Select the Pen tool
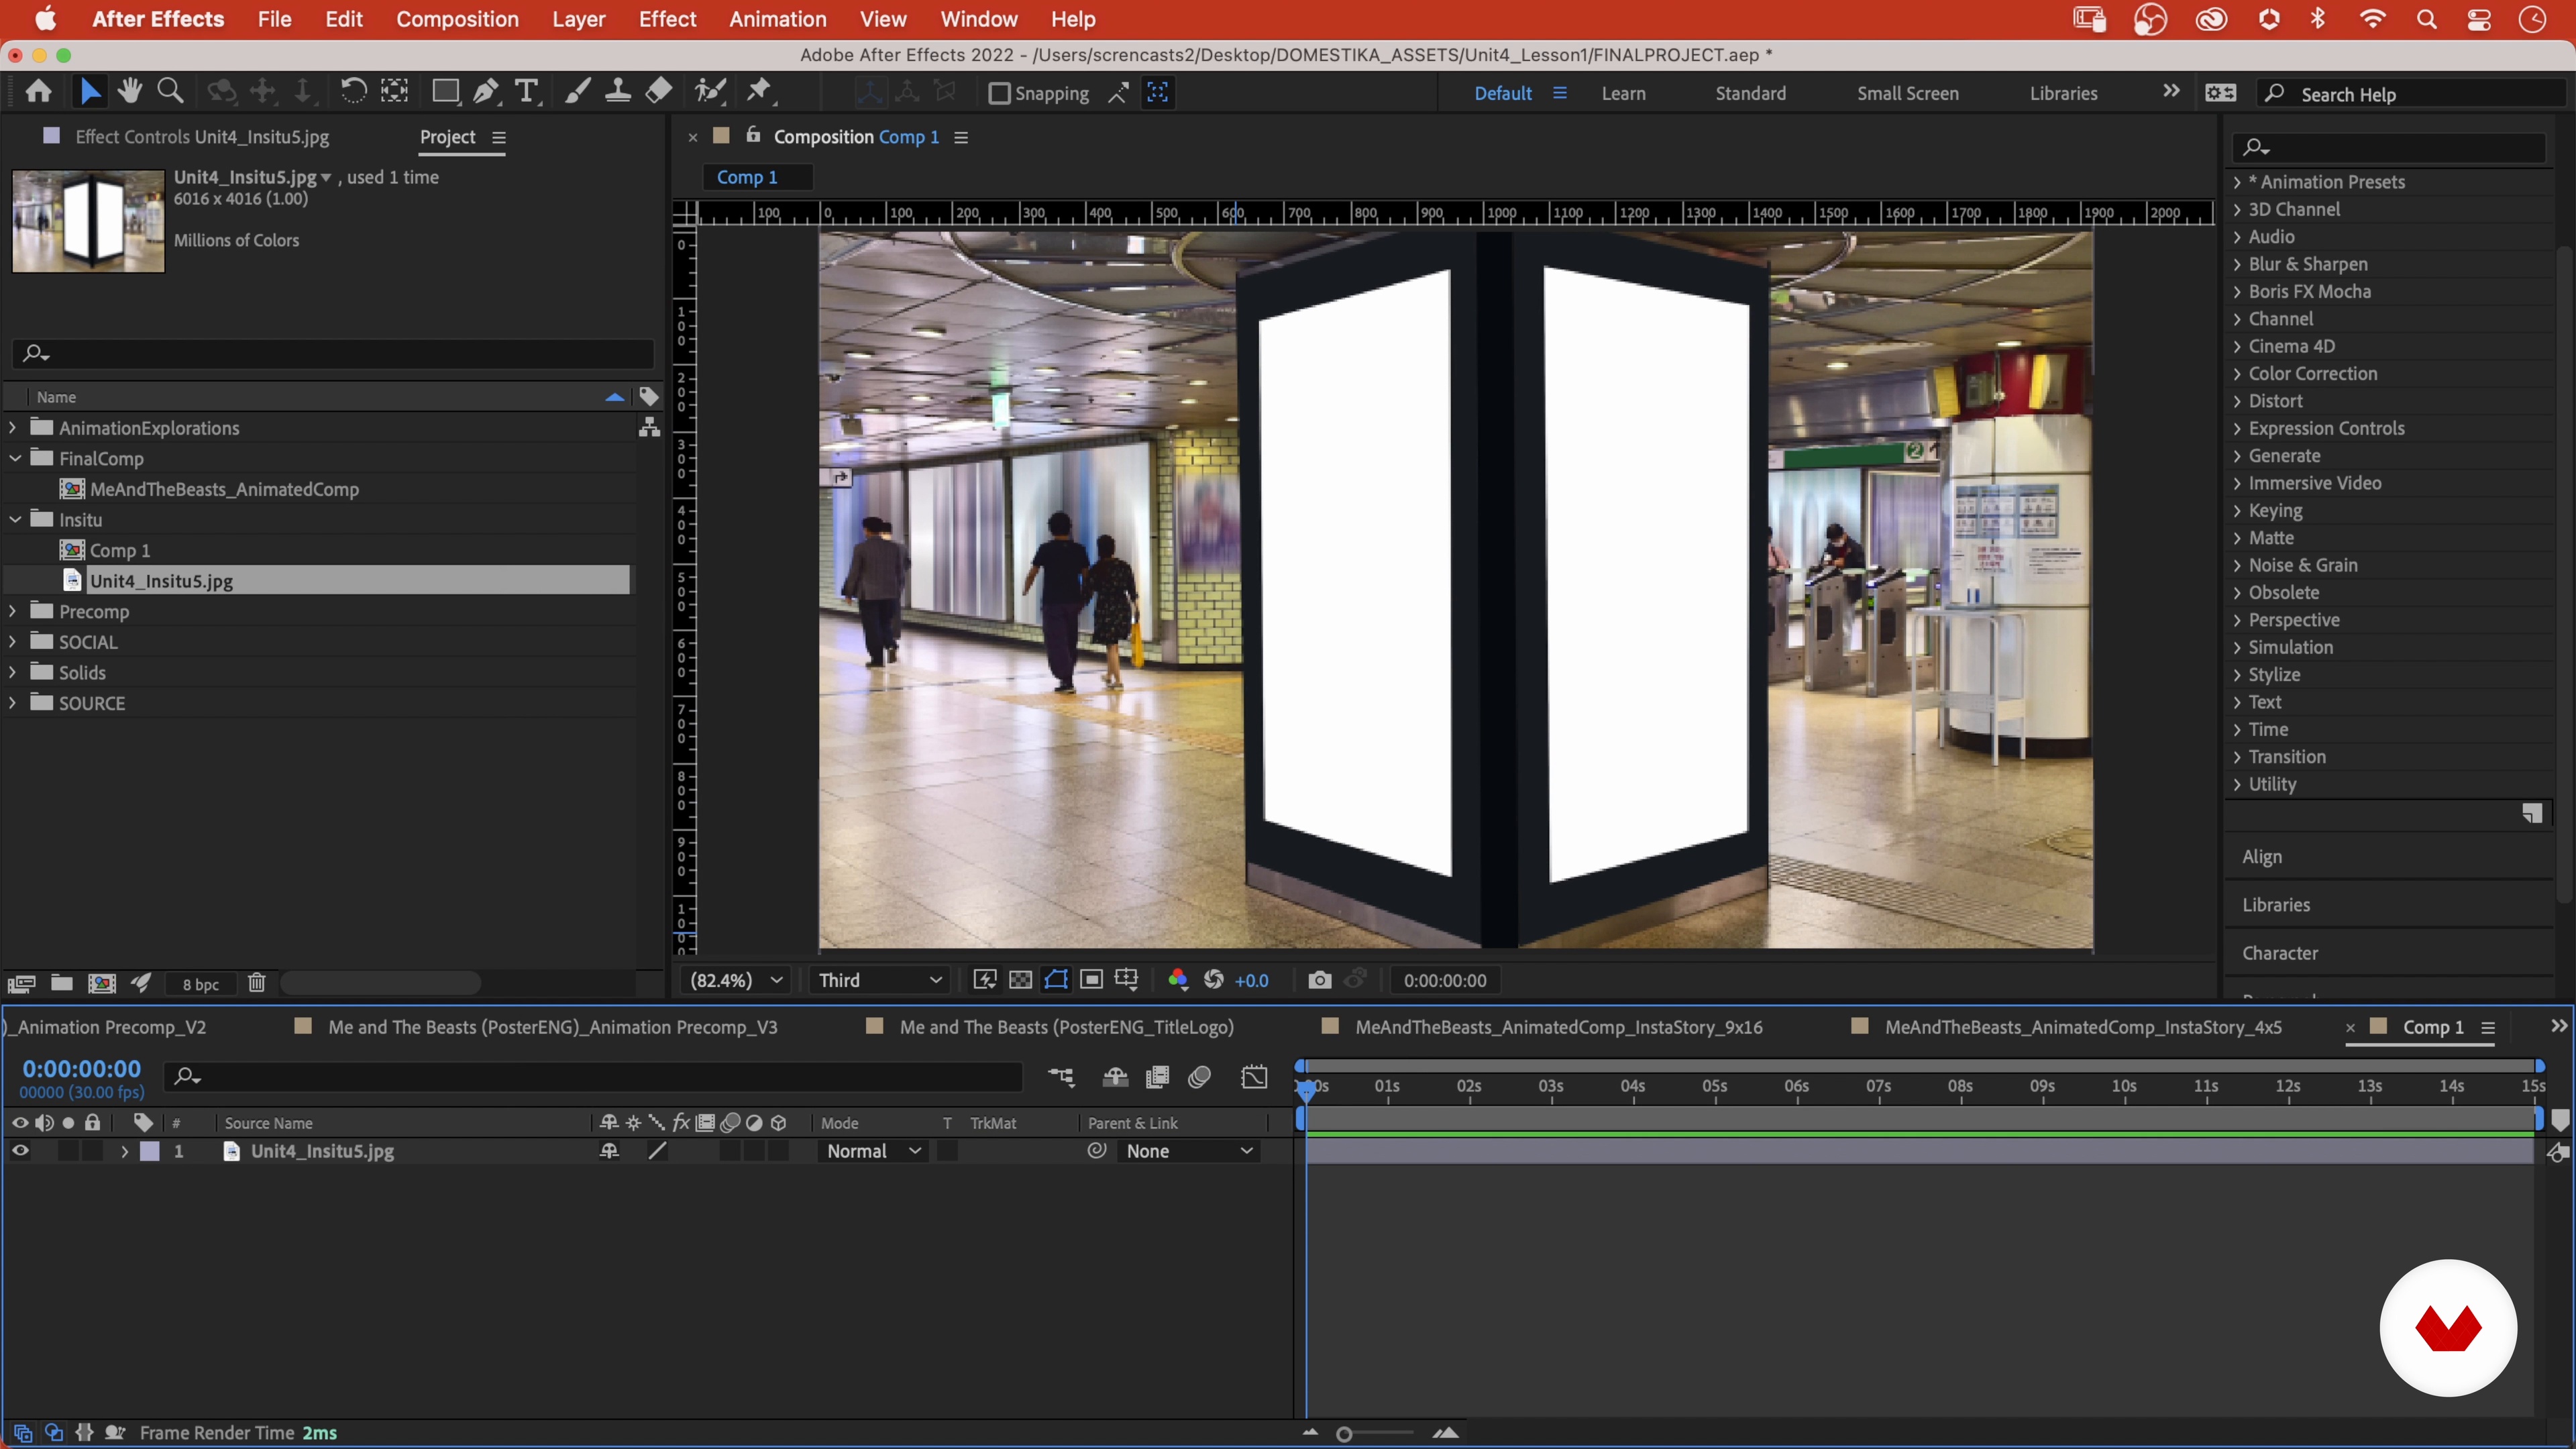The width and height of the screenshot is (2576, 1449). (486, 92)
